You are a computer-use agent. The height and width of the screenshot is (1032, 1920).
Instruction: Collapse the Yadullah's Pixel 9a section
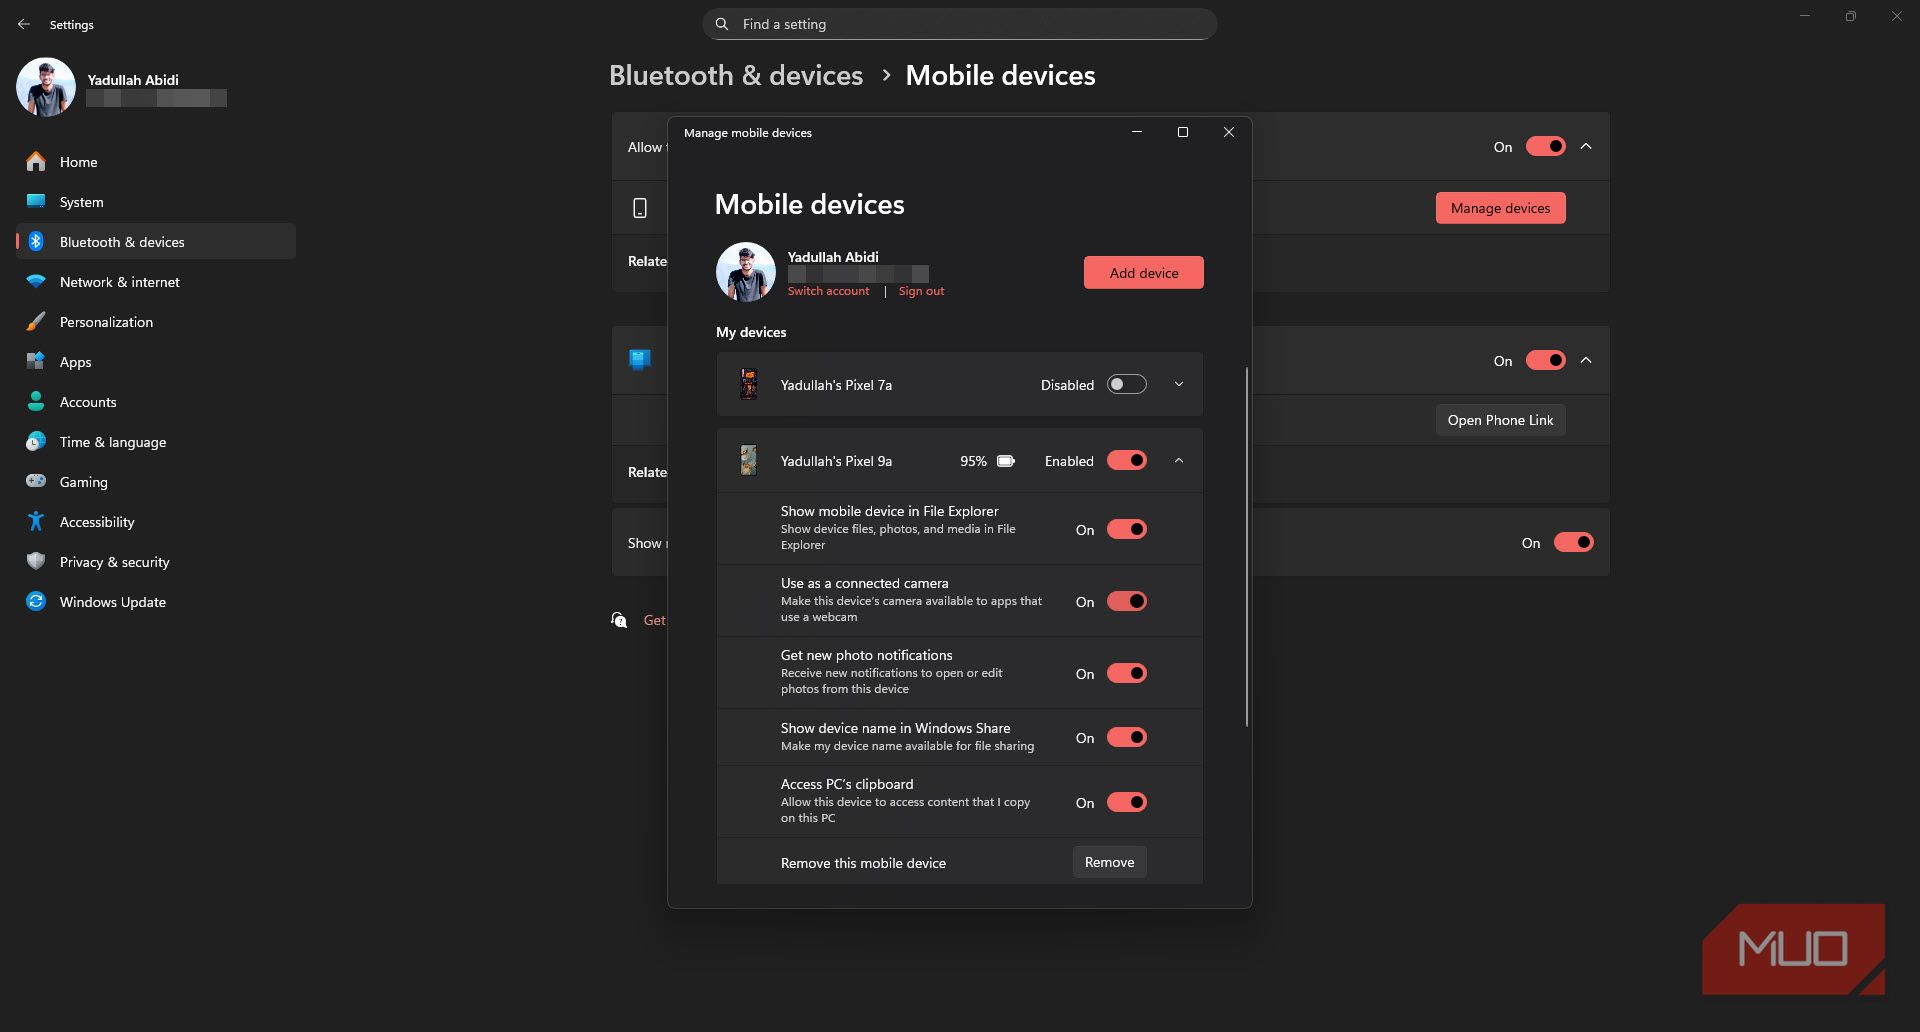[x=1179, y=460]
